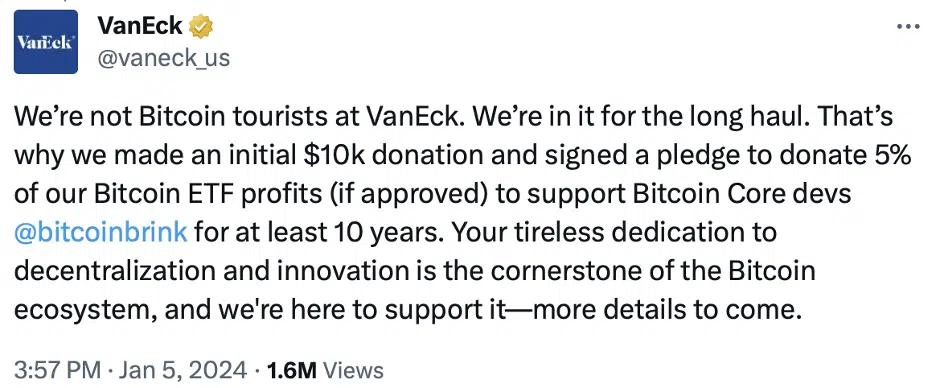The height and width of the screenshot is (388, 936).
Task: Click the Views label
Action: point(352,370)
